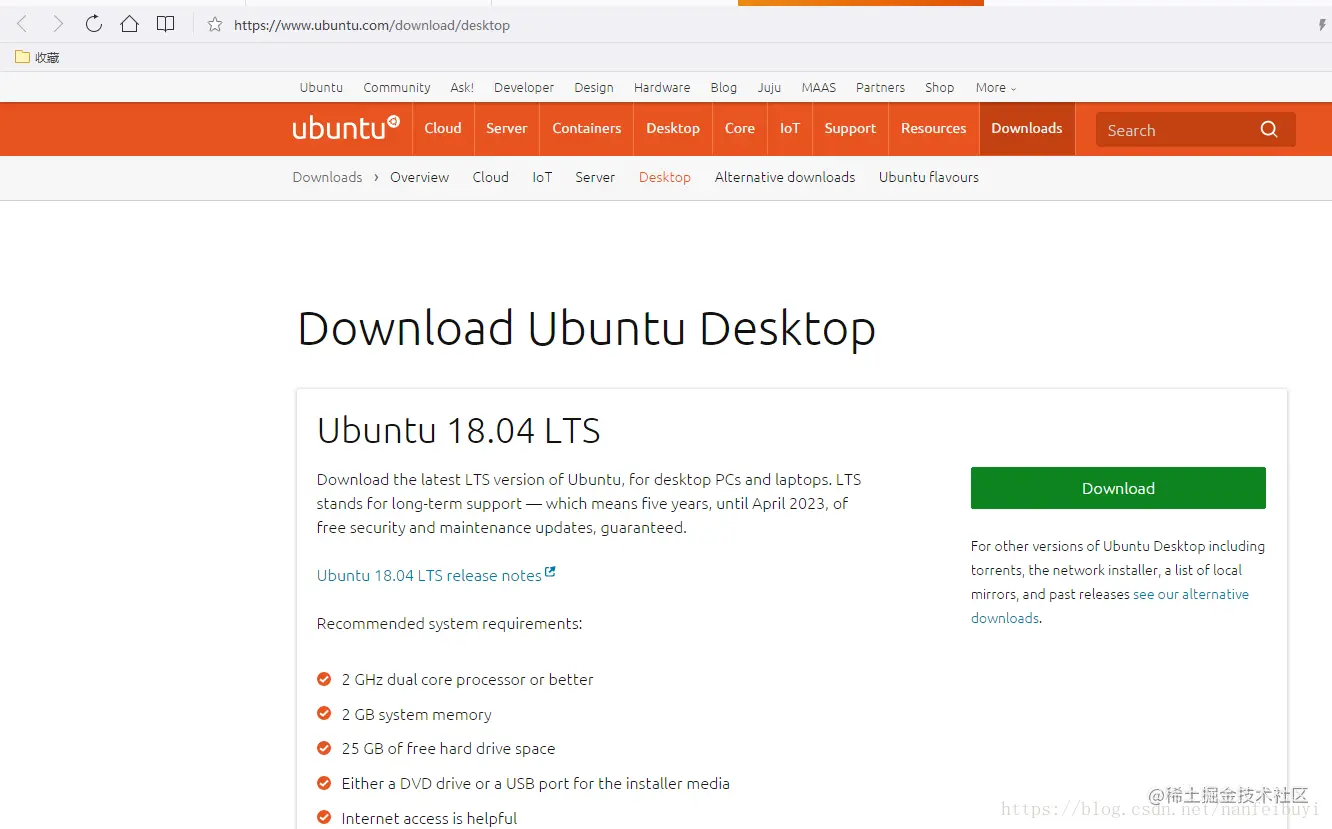
Task: Click the Internet access is helpful line
Action: click(429, 818)
